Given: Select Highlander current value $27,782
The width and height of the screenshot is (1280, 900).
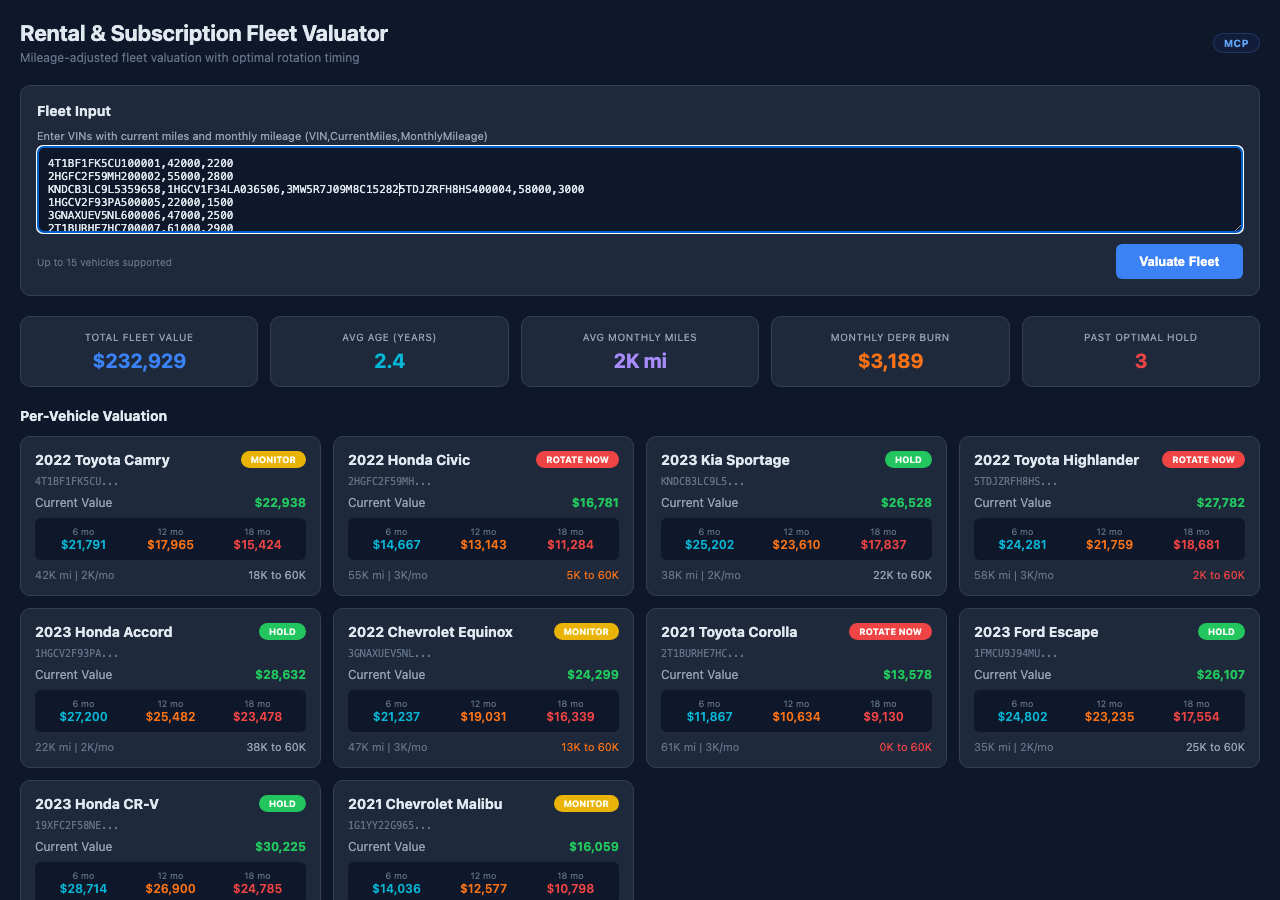Looking at the screenshot, I should (1220, 503).
